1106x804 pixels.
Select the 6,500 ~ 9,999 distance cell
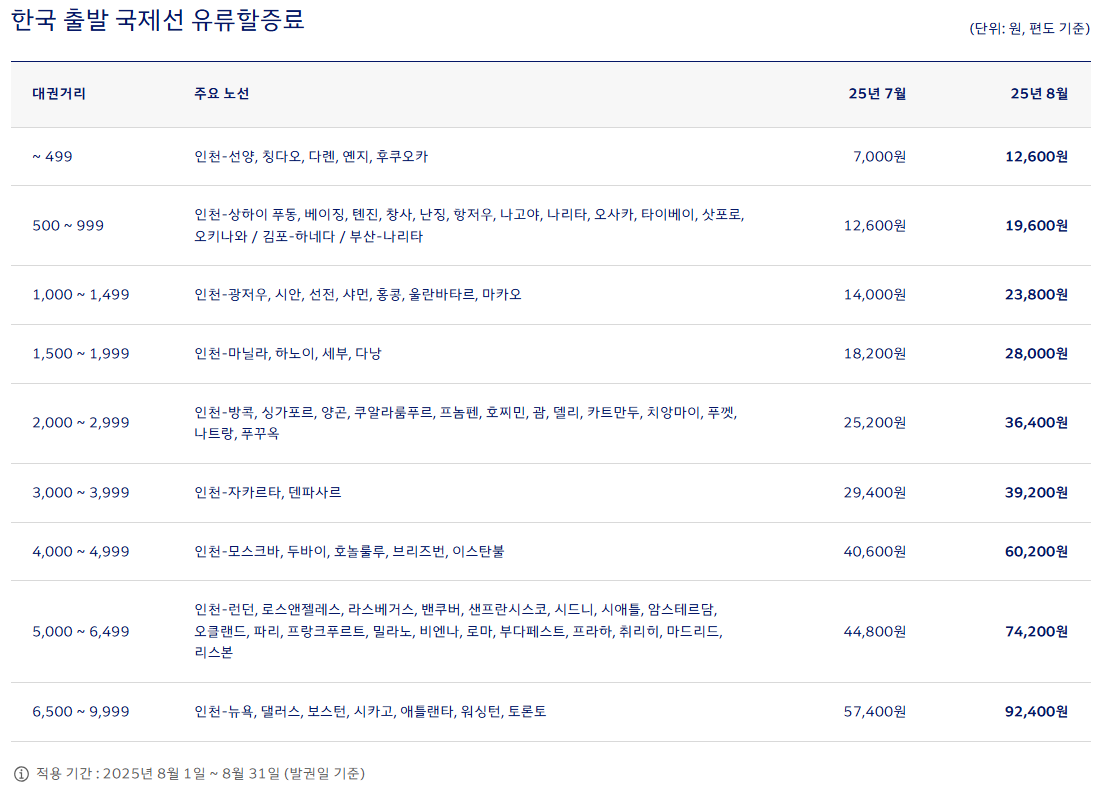point(81,712)
